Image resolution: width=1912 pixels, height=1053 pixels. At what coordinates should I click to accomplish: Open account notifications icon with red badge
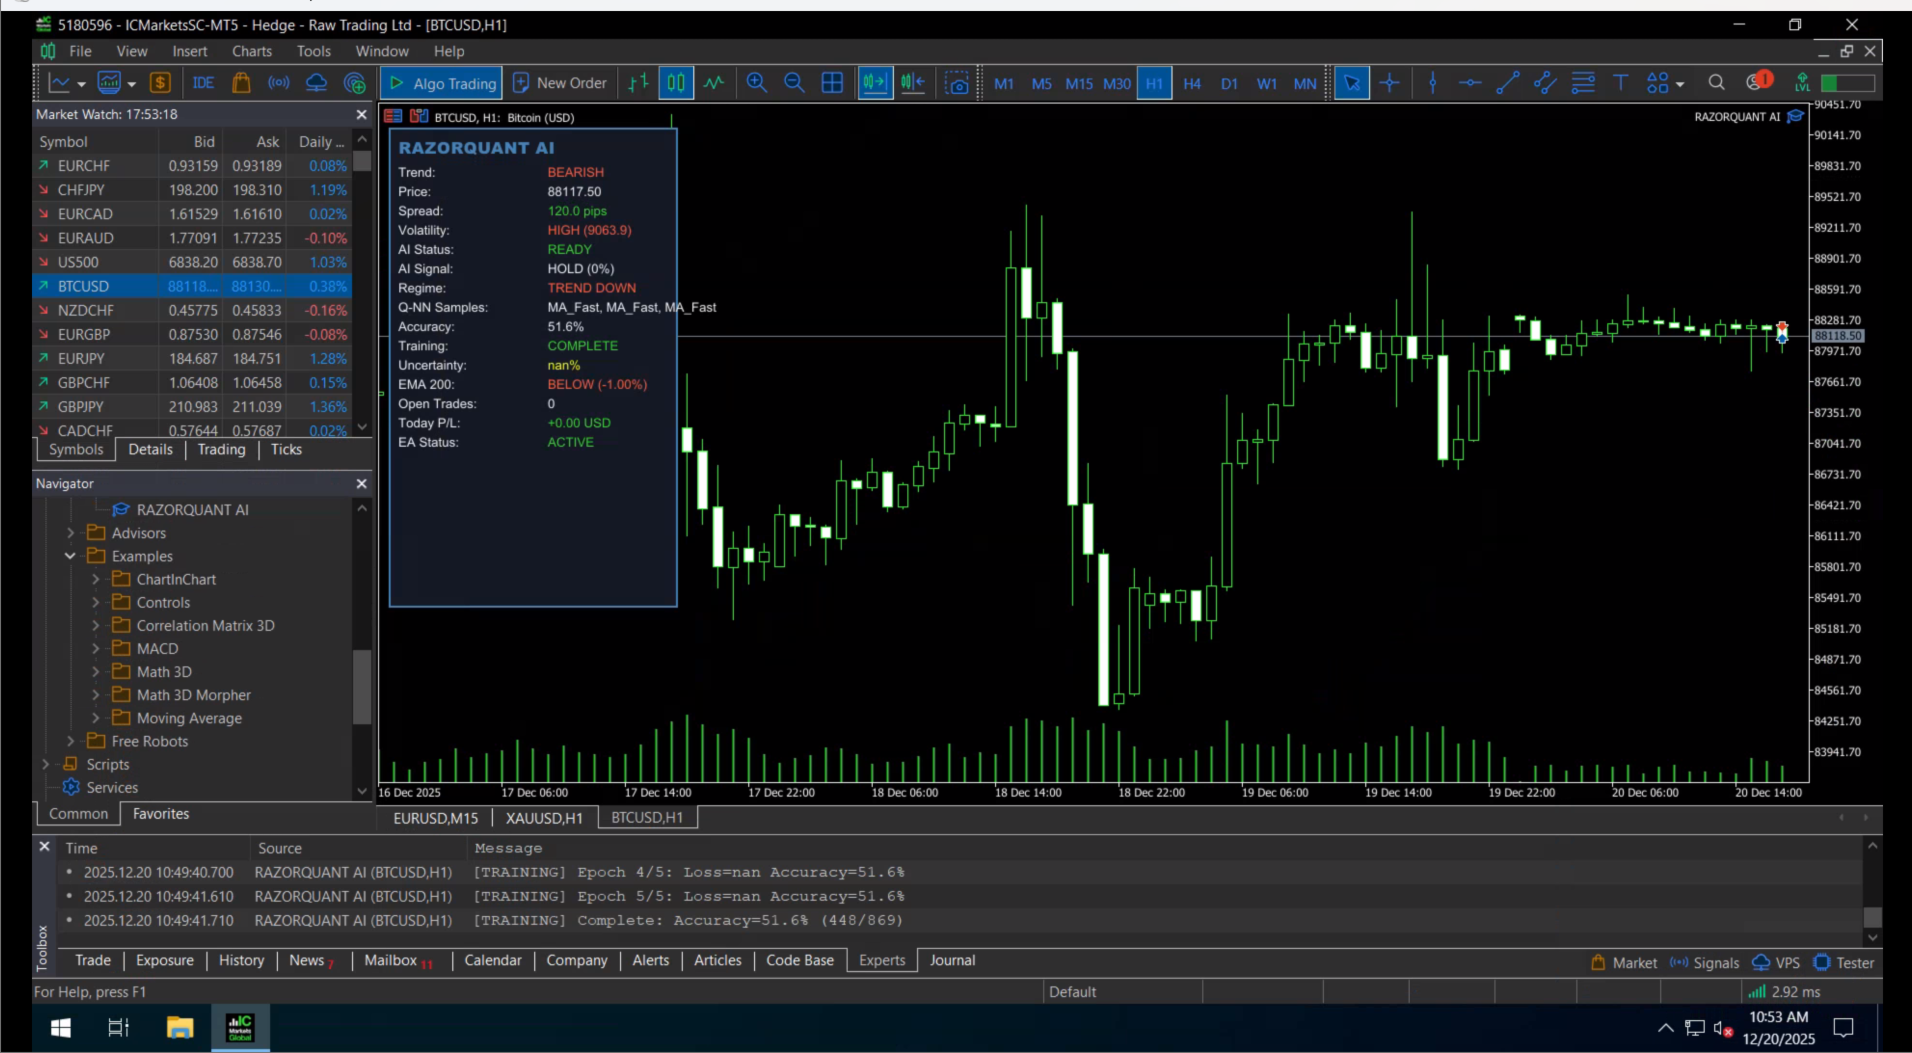[1758, 82]
